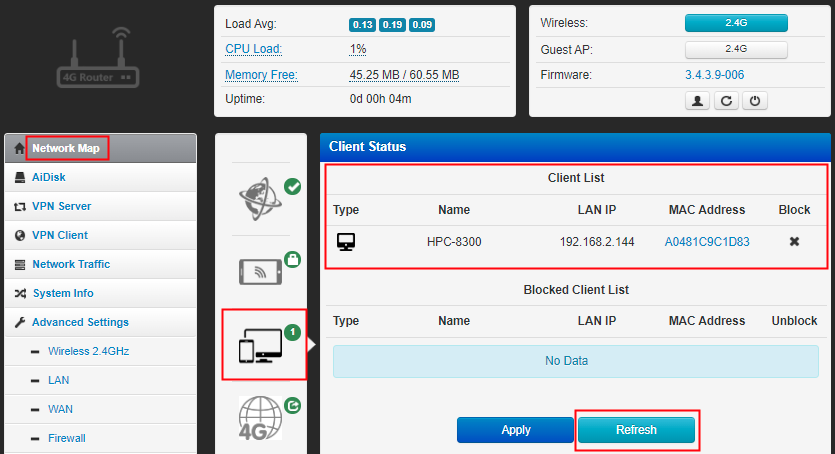Image resolution: width=835 pixels, height=454 pixels.
Task: Open the Network Map menu item
Action: point(66,148)
